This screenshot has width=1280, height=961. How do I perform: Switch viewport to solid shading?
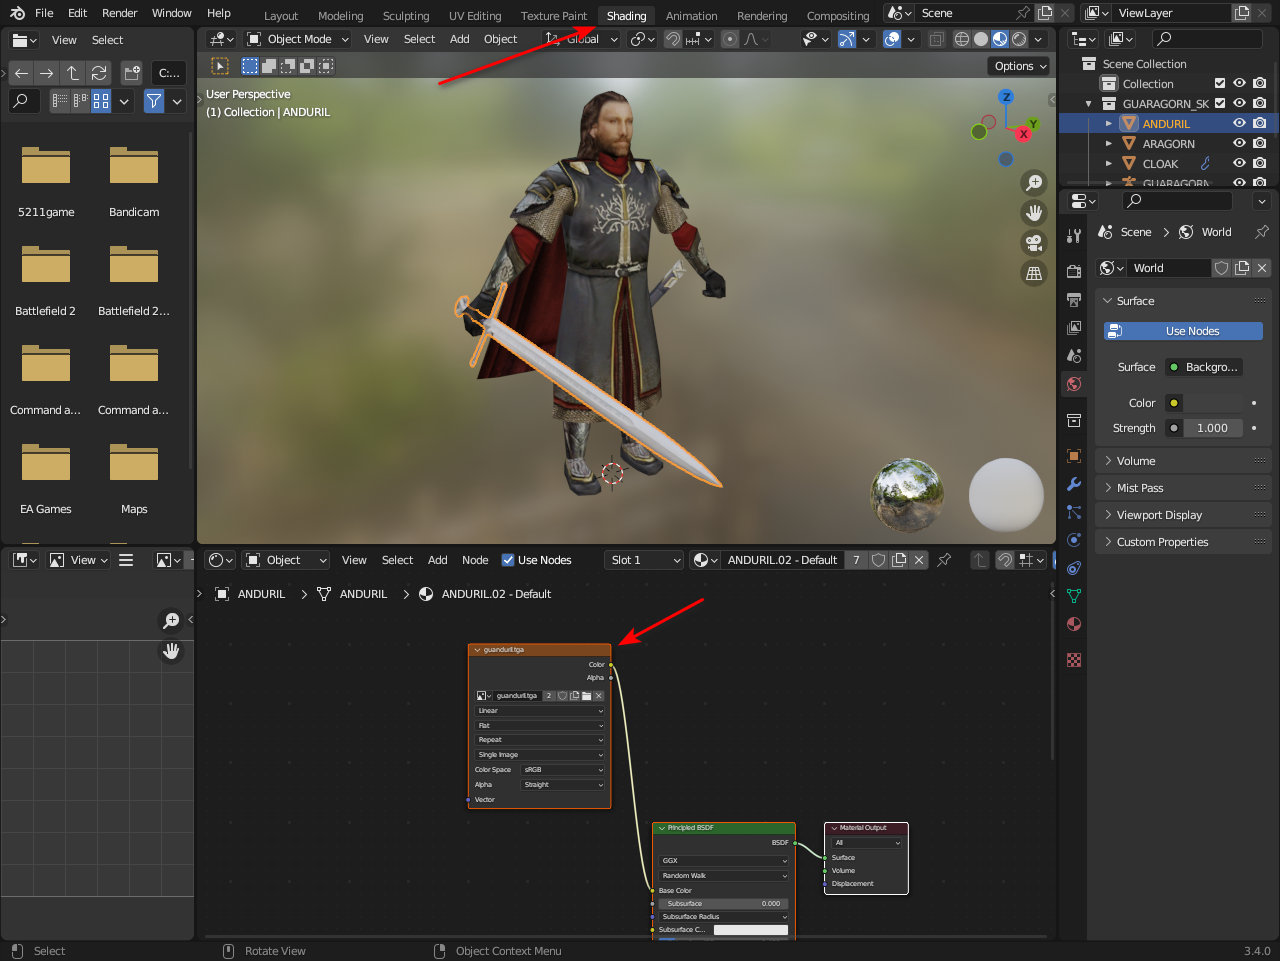pos(981,39)
